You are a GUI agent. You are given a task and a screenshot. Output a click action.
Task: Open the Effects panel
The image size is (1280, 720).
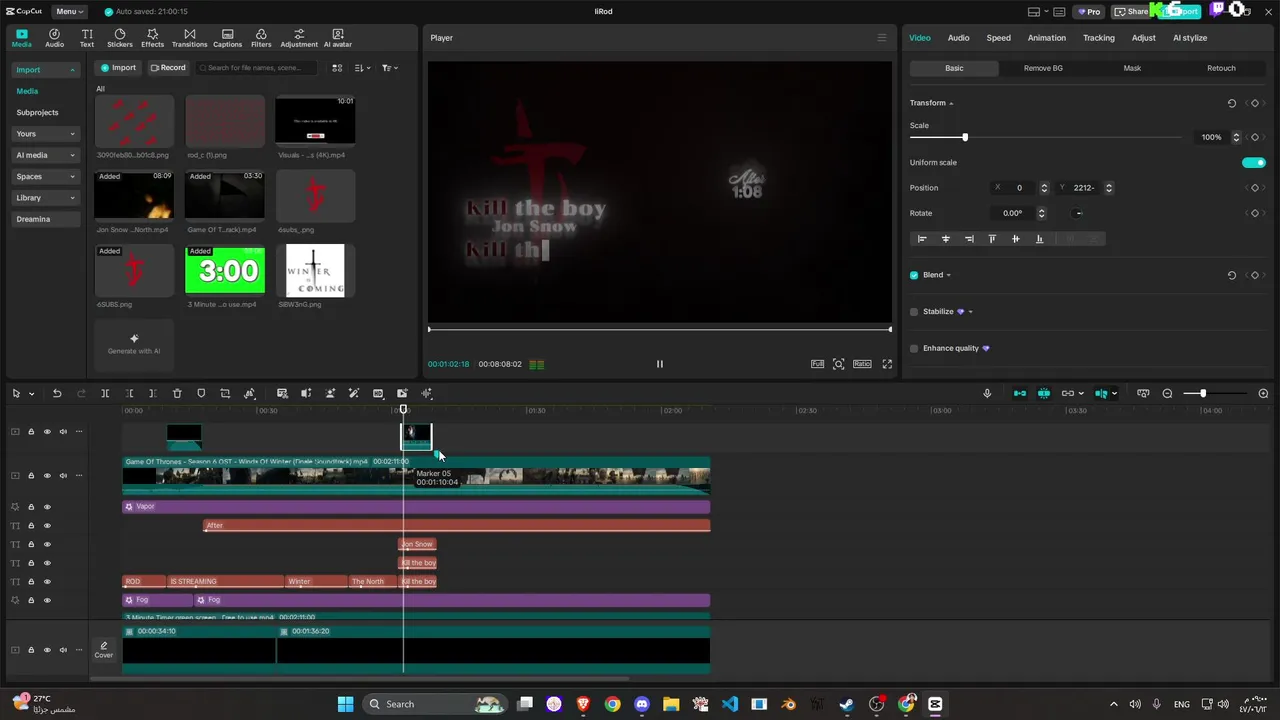(152, 38)
